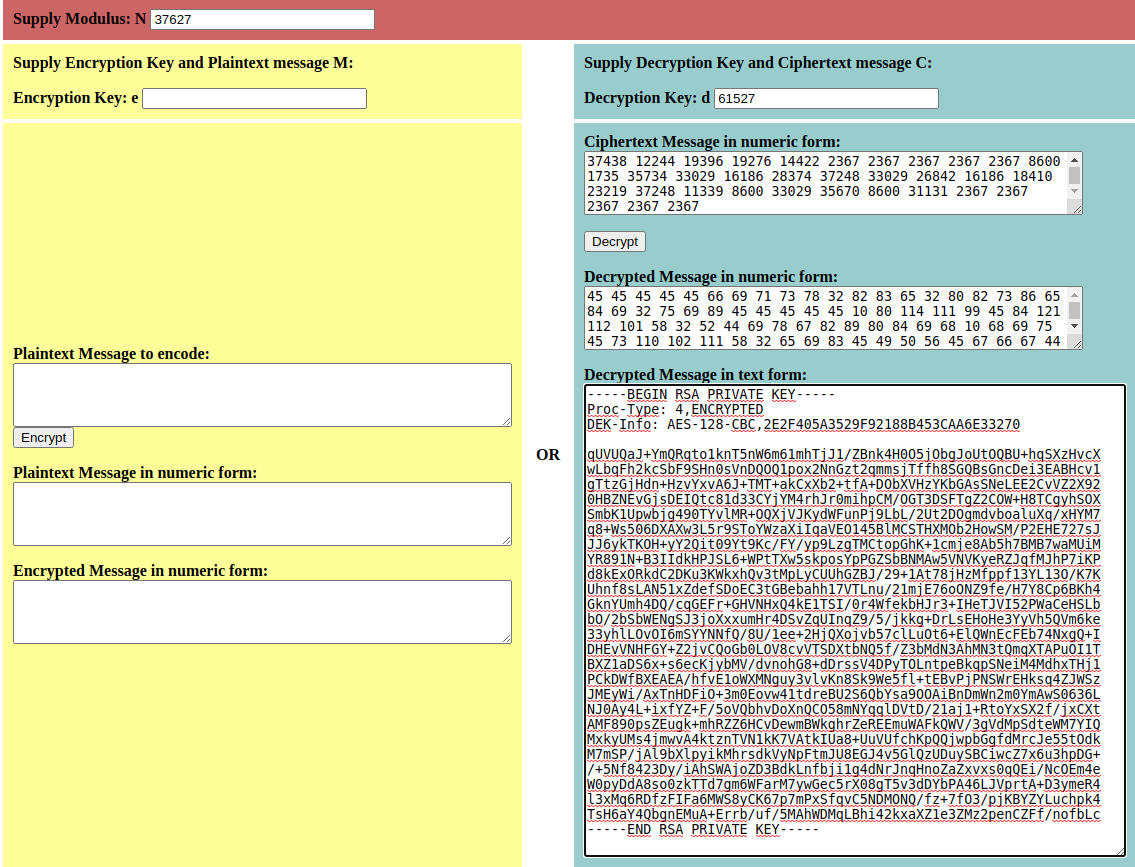The height and width of the screenshot is (867, 1135).
Task: Click the '-----BEGIN RSA PRIVATE KEY-----' line
Action: tap(711, 394)
